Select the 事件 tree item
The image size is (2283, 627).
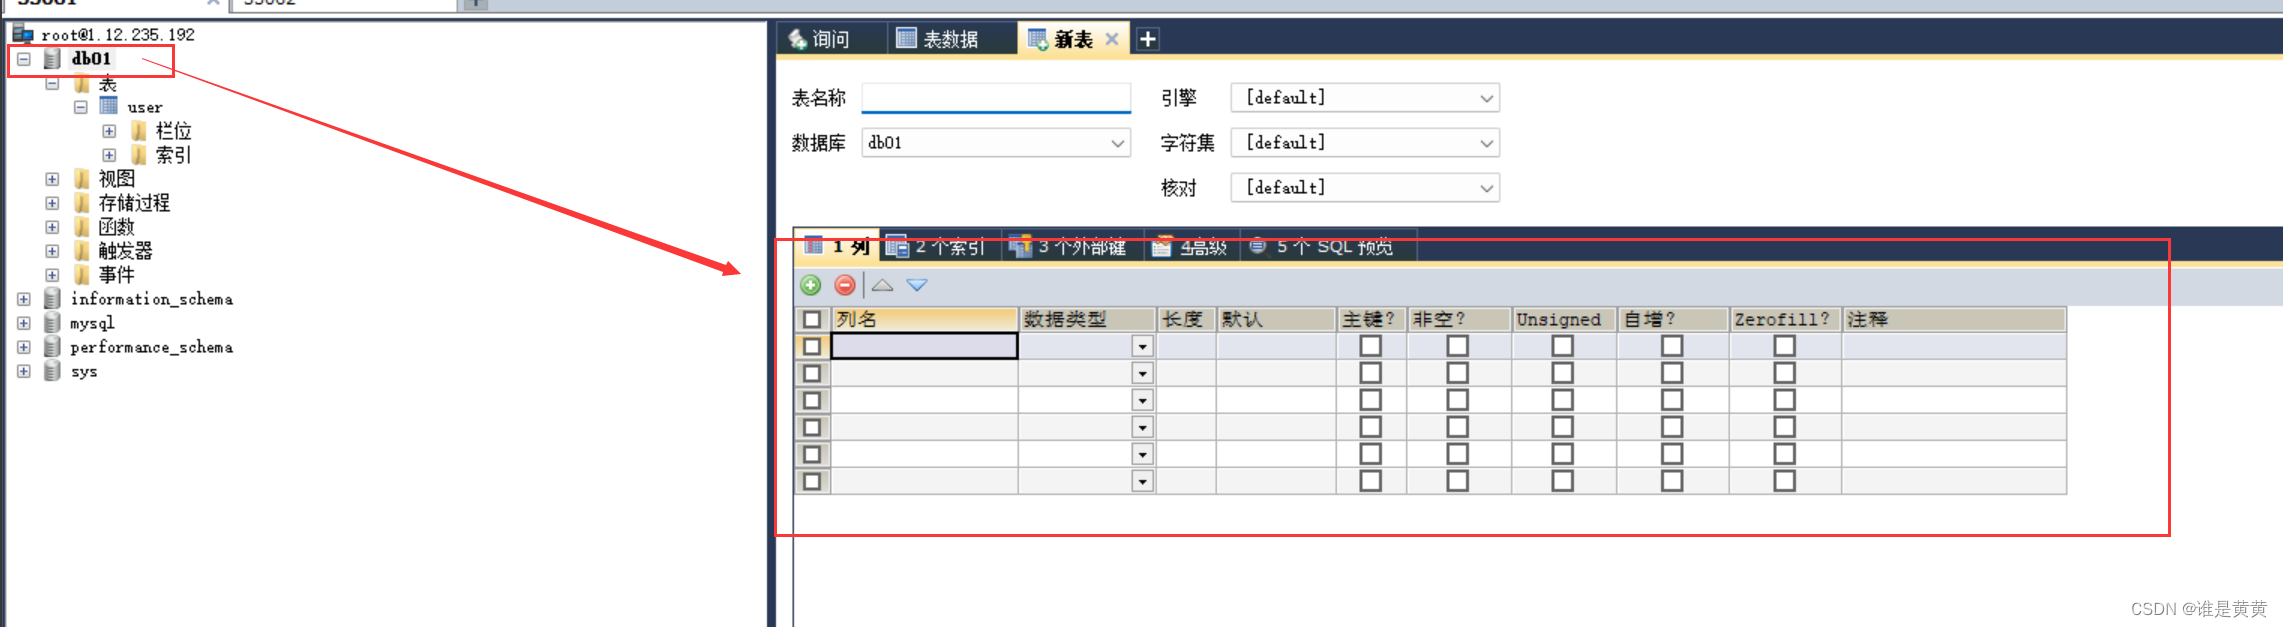[x=116, y=275]
